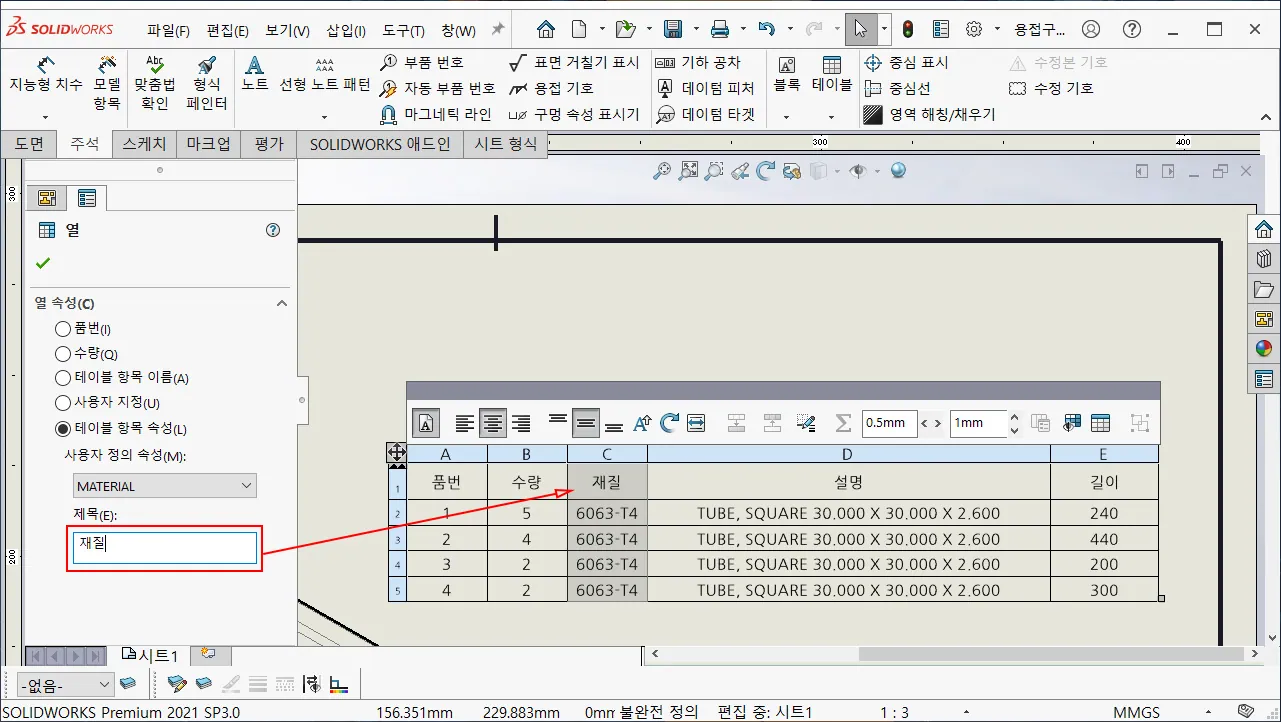Click the 0.5mm border thickness field
This screenshot has height=722, width=1281.
(888, 423)
